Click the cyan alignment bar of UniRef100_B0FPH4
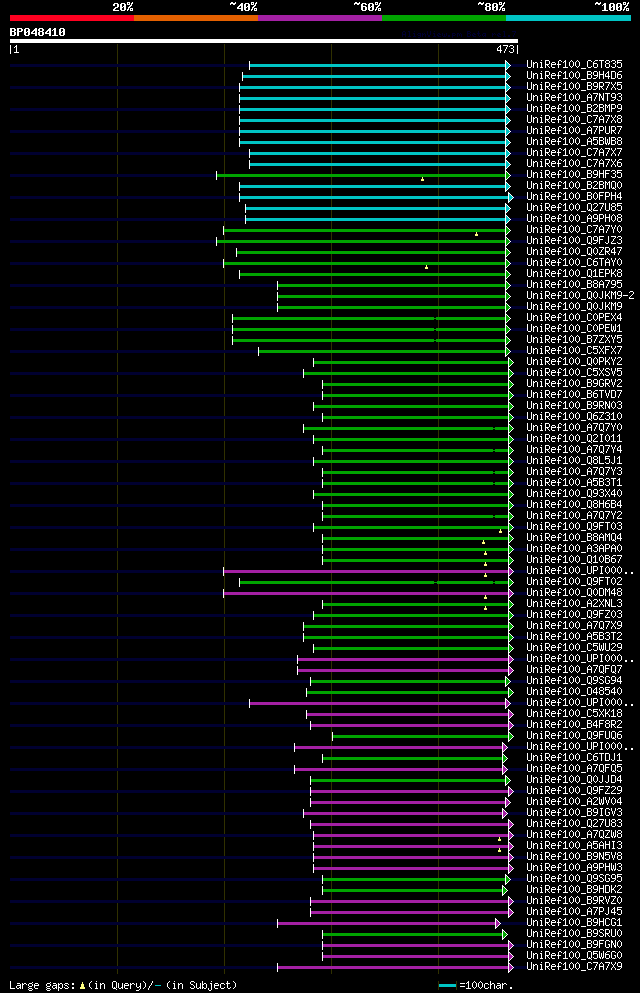 (376, 198)
